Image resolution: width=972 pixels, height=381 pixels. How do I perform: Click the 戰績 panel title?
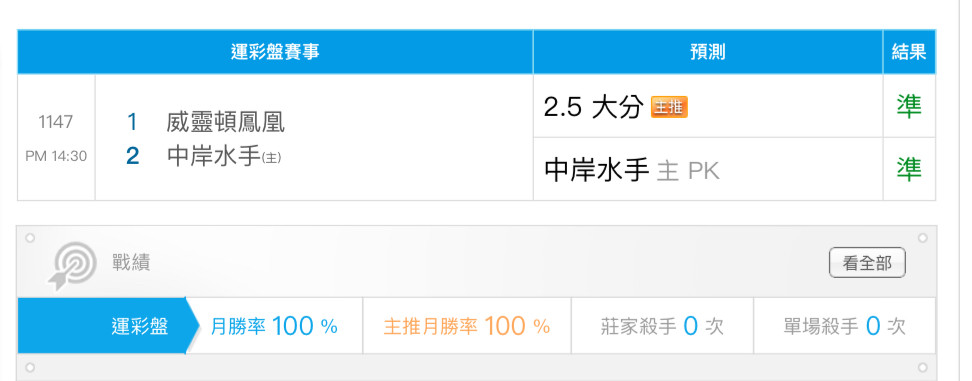[131, 263]
